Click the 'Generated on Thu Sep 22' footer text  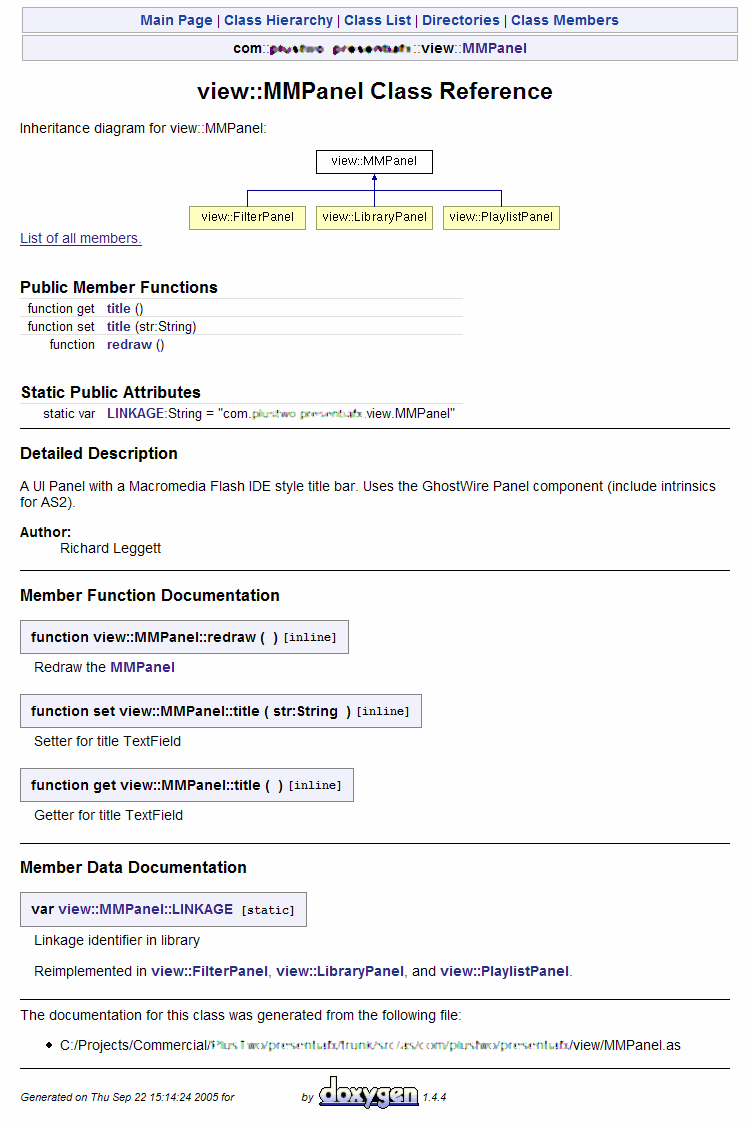pos(127,1097)
